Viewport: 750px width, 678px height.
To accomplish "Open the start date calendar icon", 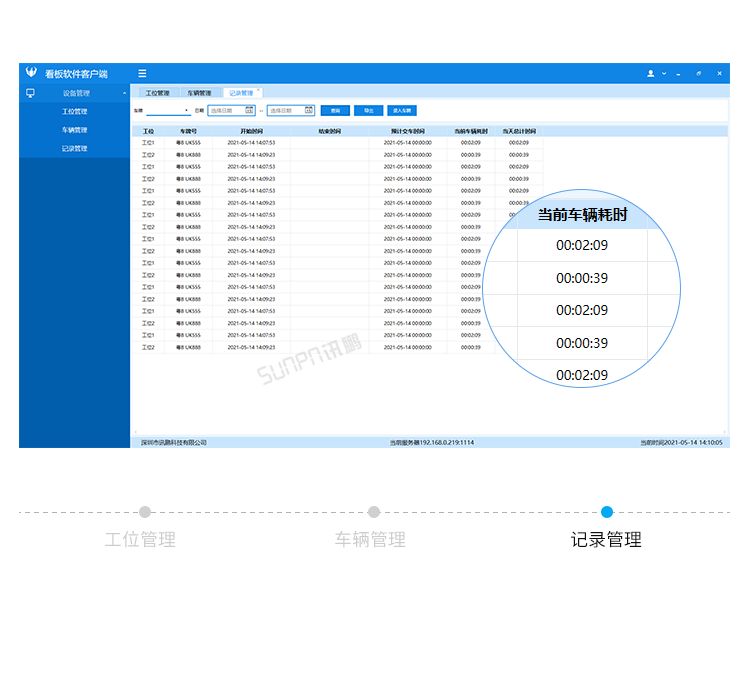I will [249, 110].
